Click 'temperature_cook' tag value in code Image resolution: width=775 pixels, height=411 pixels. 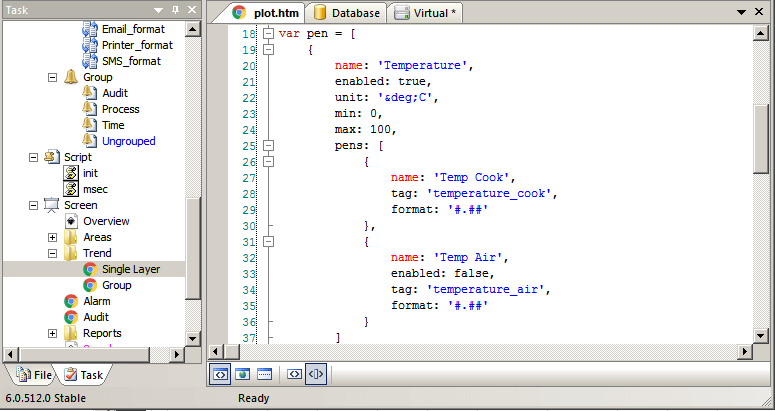[x=489, y=194]
